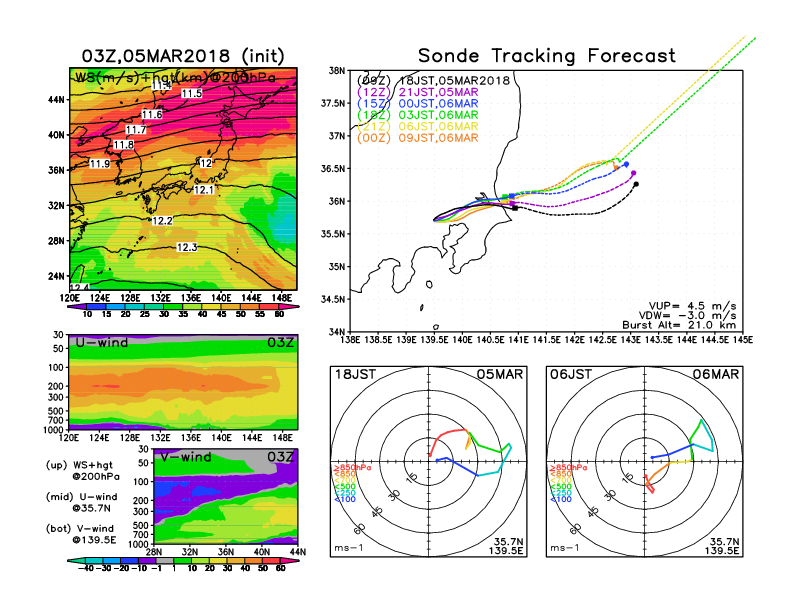Click the black landing dot of 09Z track
Viewport: 792px width, 612px height.
pos(636,184)
